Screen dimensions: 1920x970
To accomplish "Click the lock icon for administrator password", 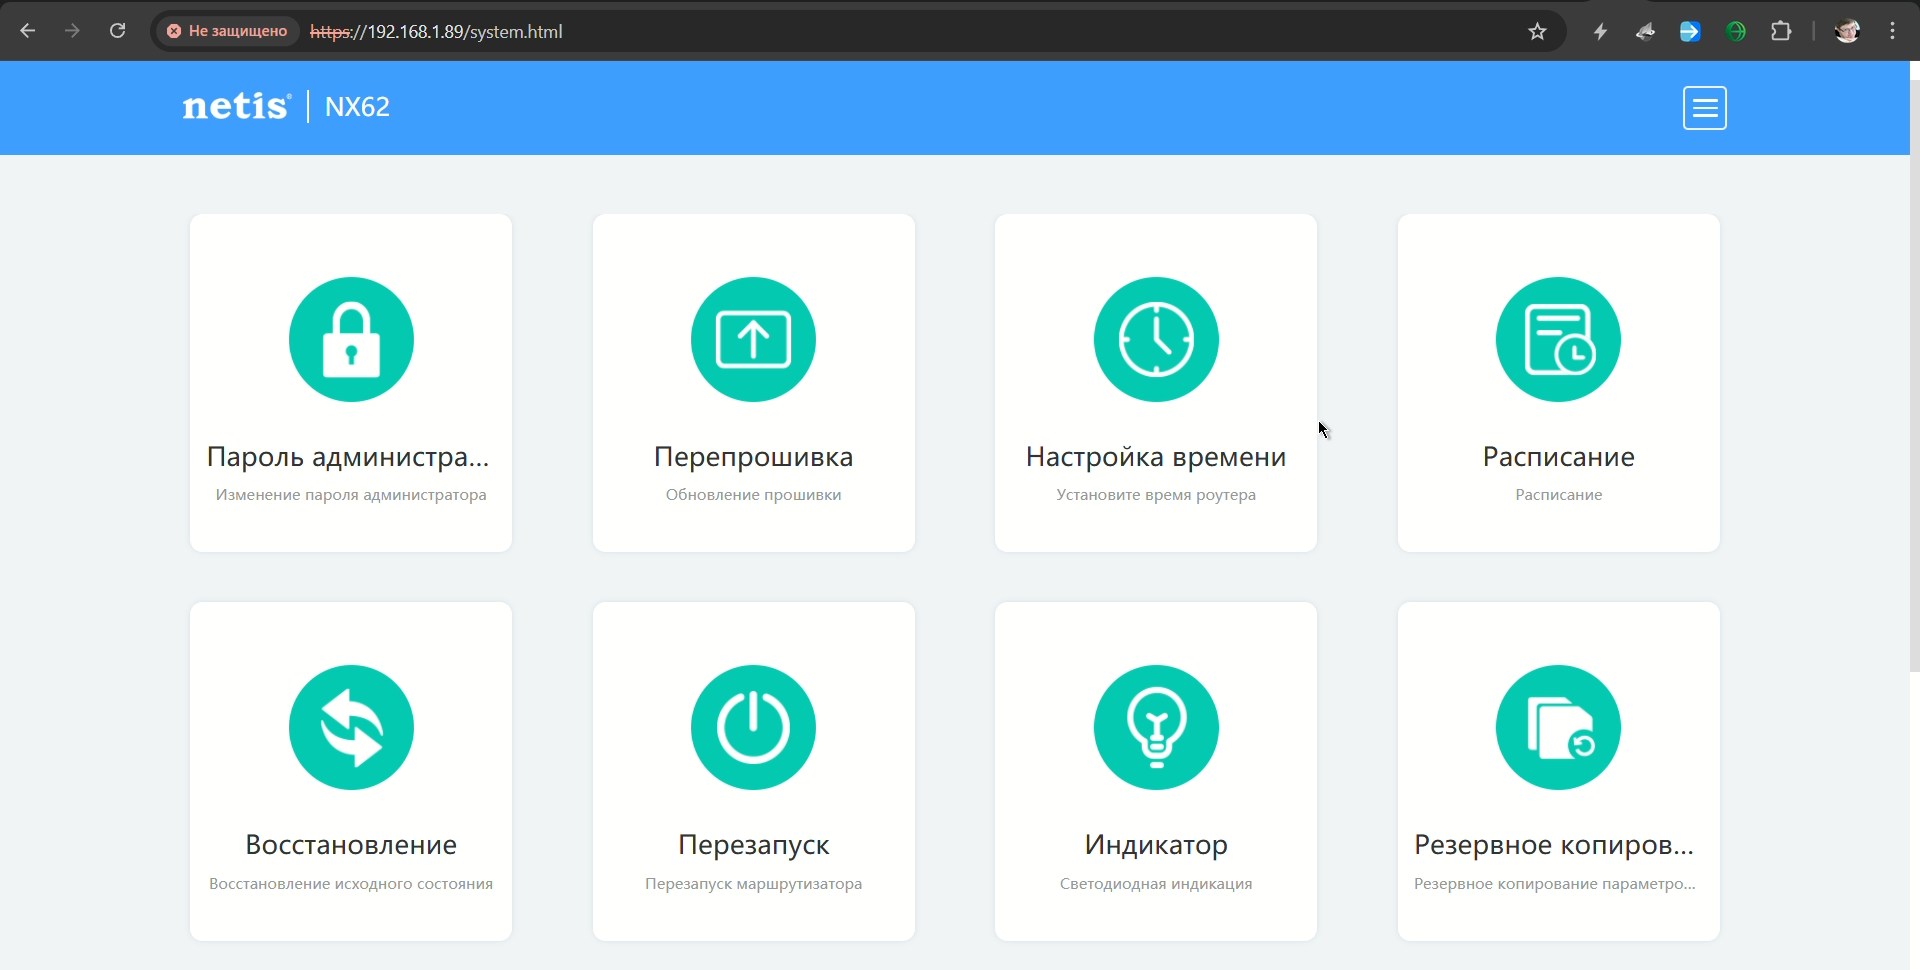I will point(351,339).
